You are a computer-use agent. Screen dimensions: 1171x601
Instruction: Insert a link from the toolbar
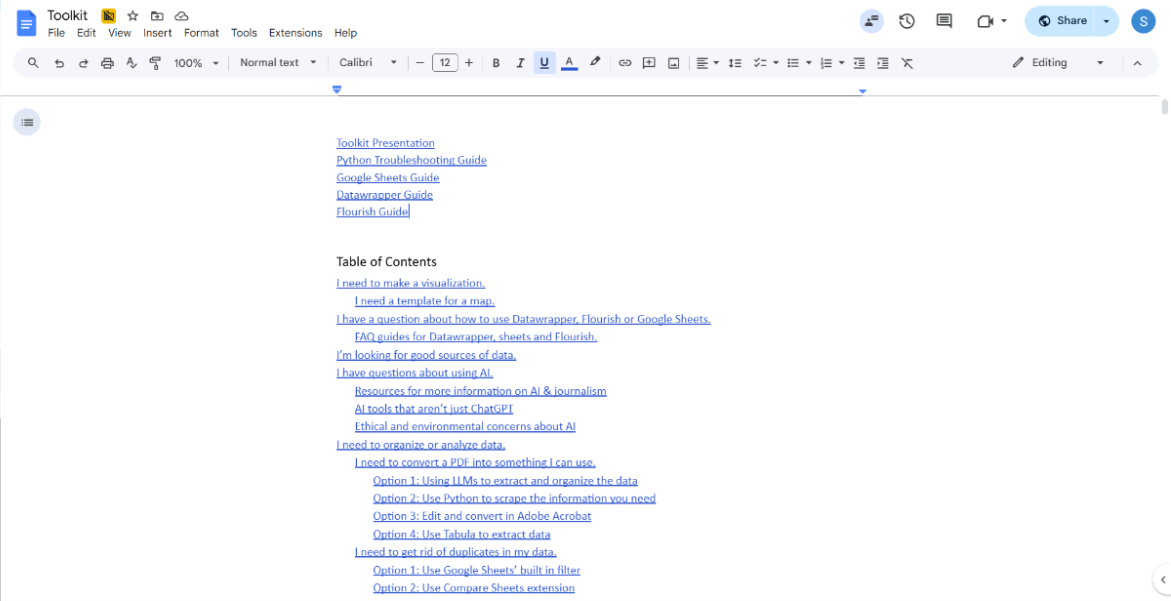tap(625, 63)
